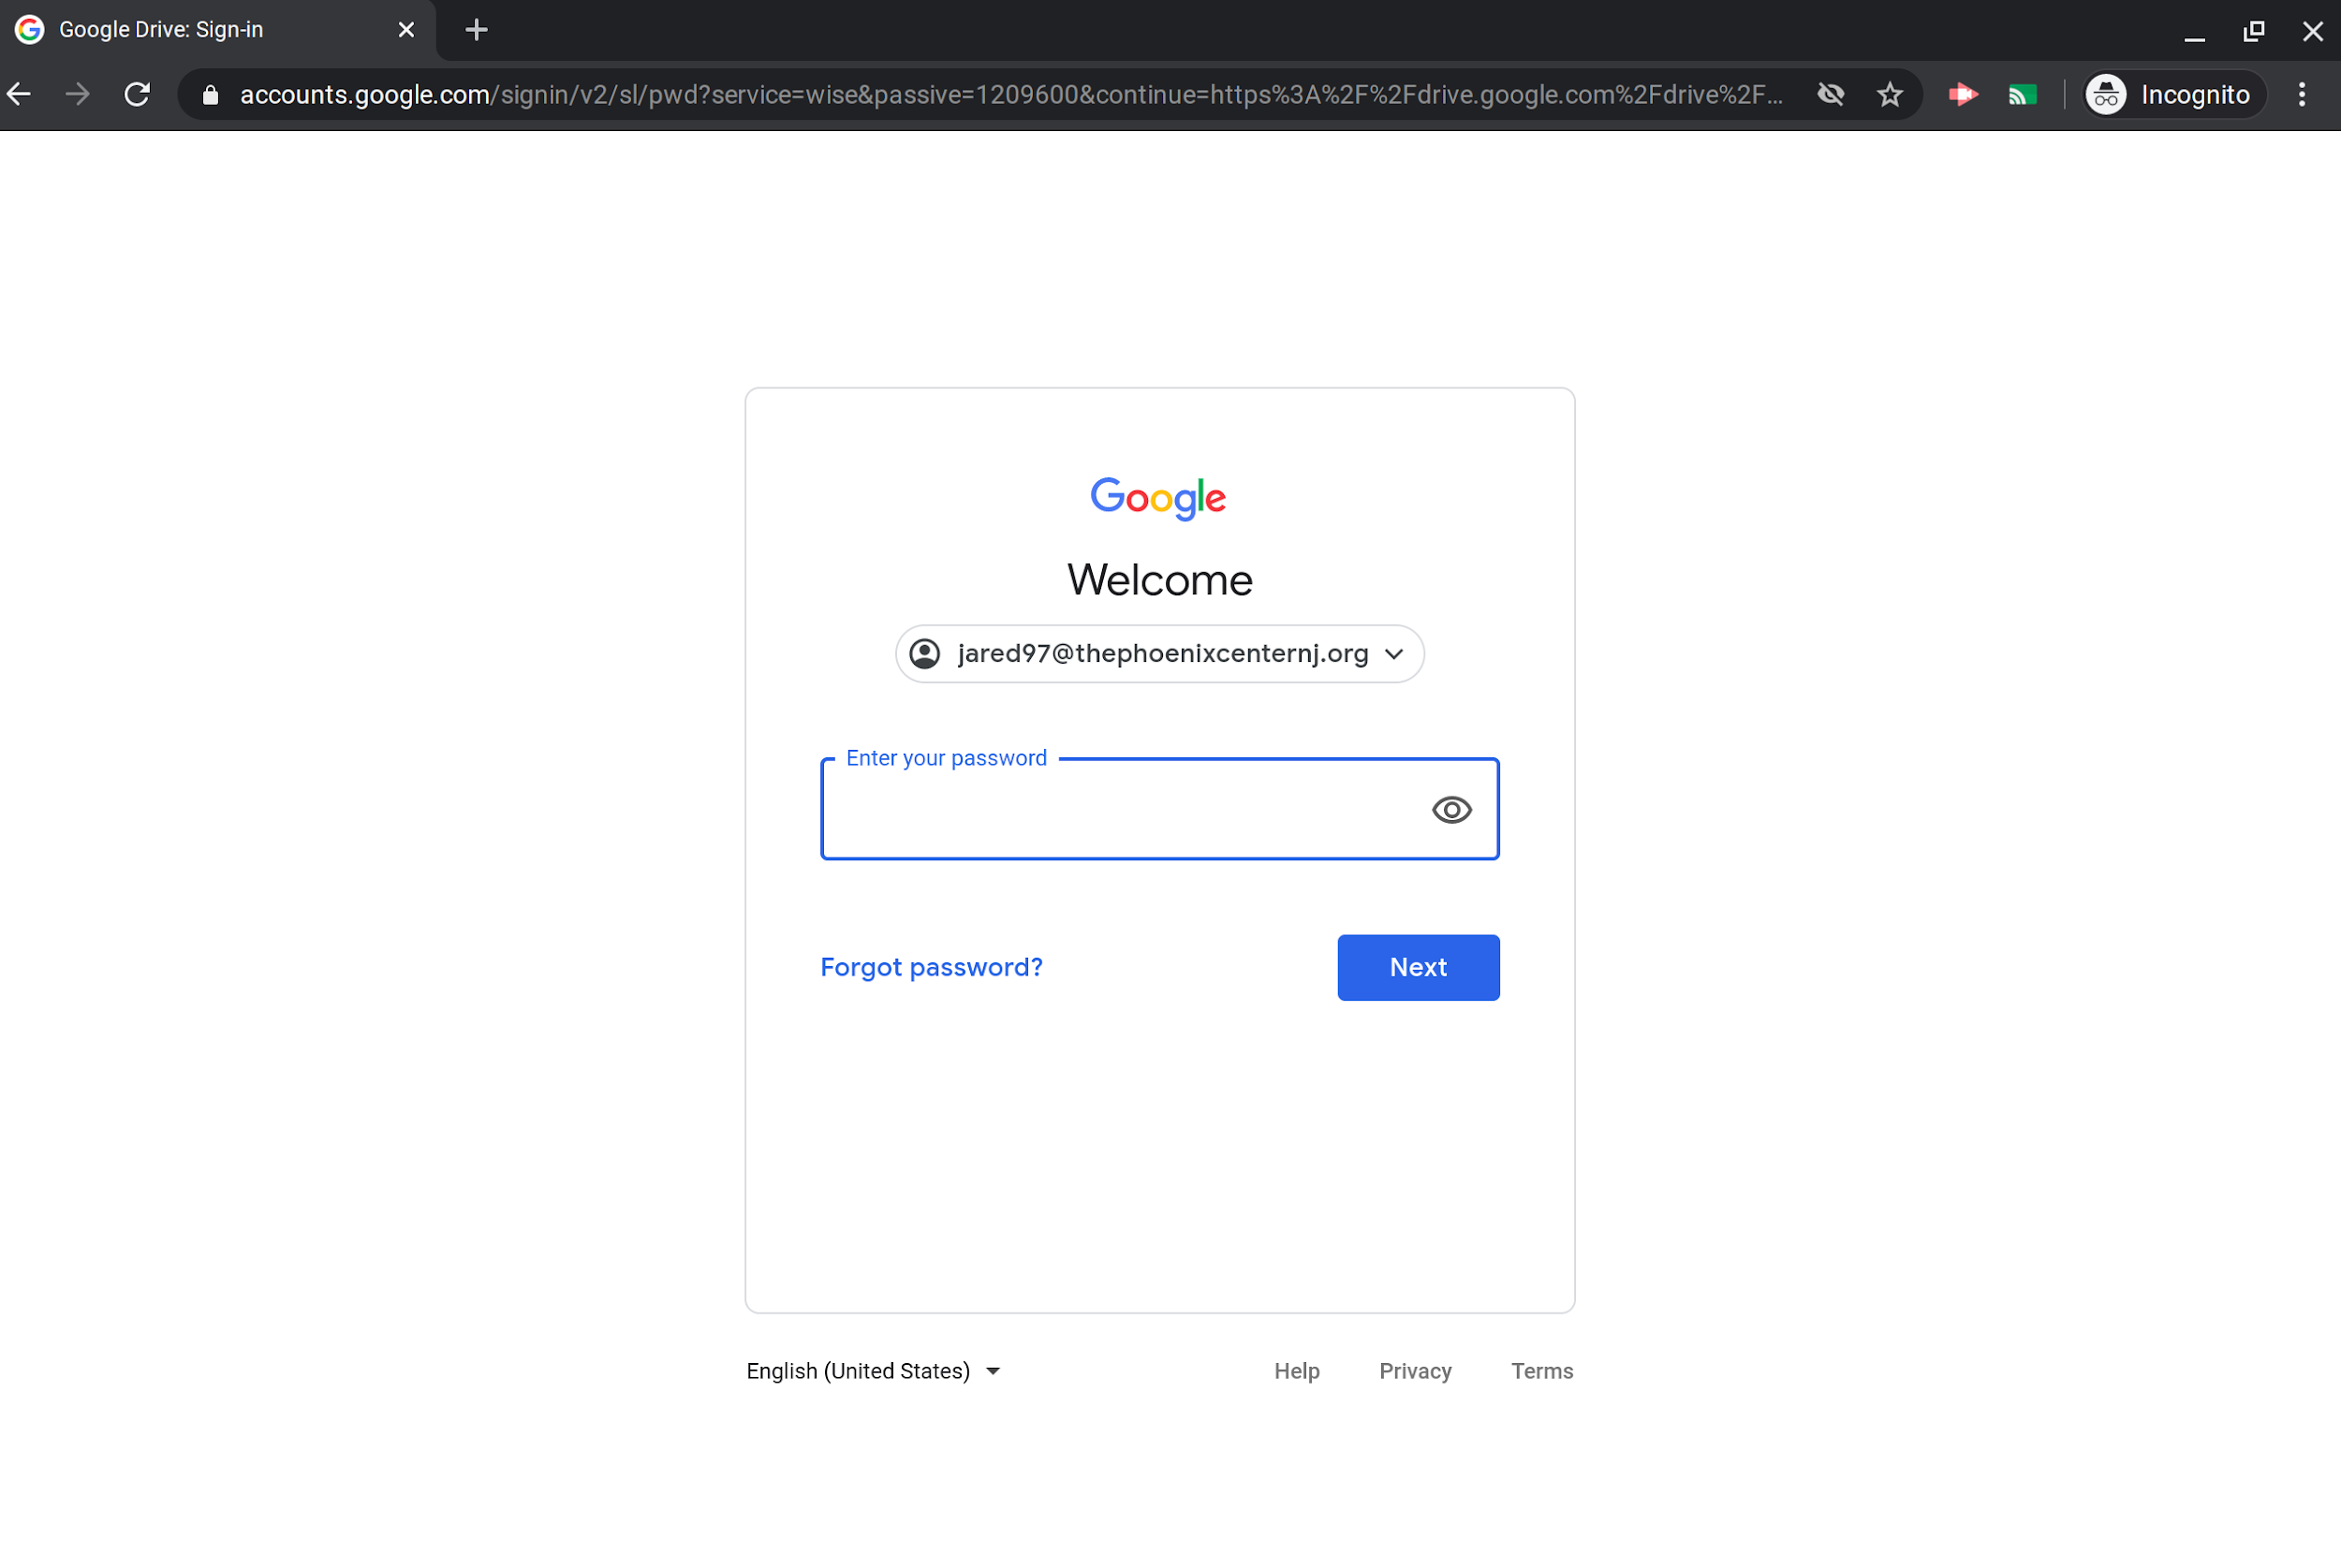This screenshot has width=2341, height=1568.
Task: Expand the account selector dropdown
Action: click(1394, 652)
